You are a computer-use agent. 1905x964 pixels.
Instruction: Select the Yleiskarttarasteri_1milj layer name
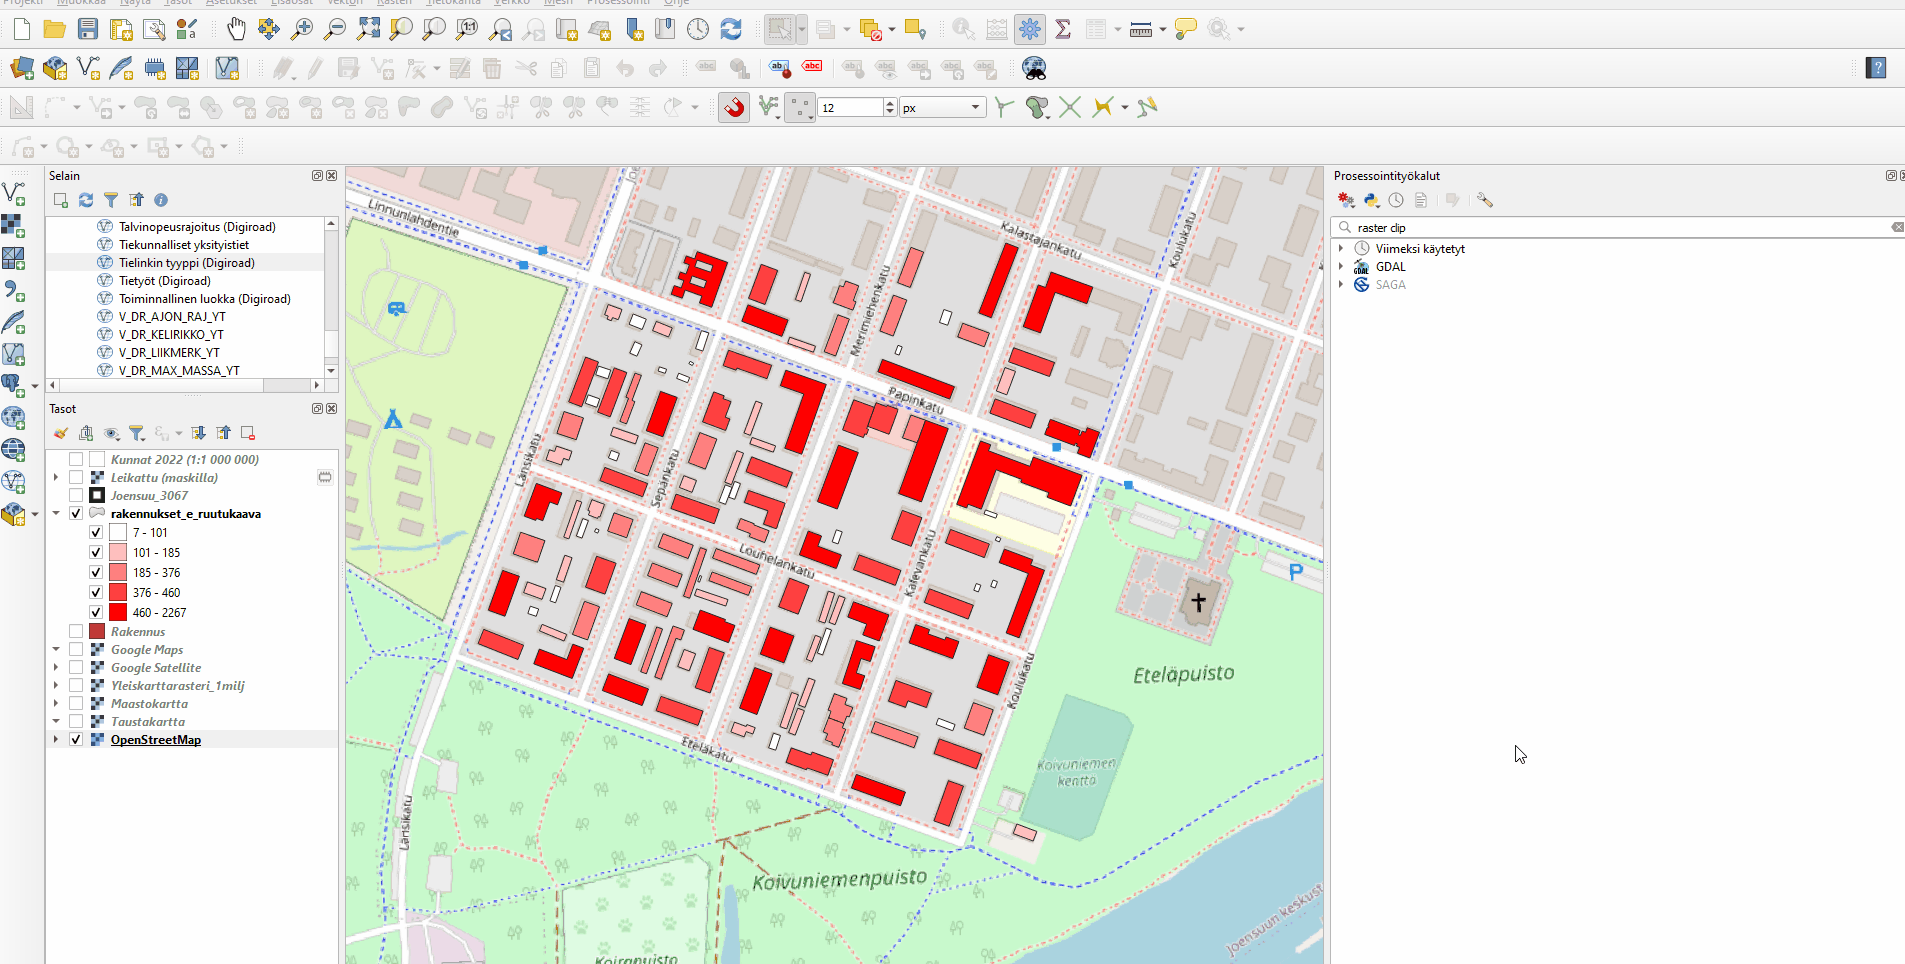click(177, 686)
